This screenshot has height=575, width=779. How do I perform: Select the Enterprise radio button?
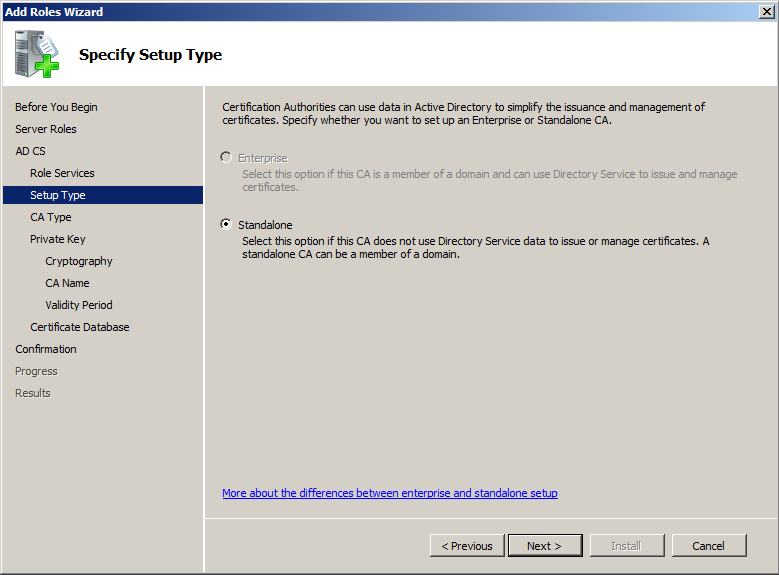pos(226,158)
